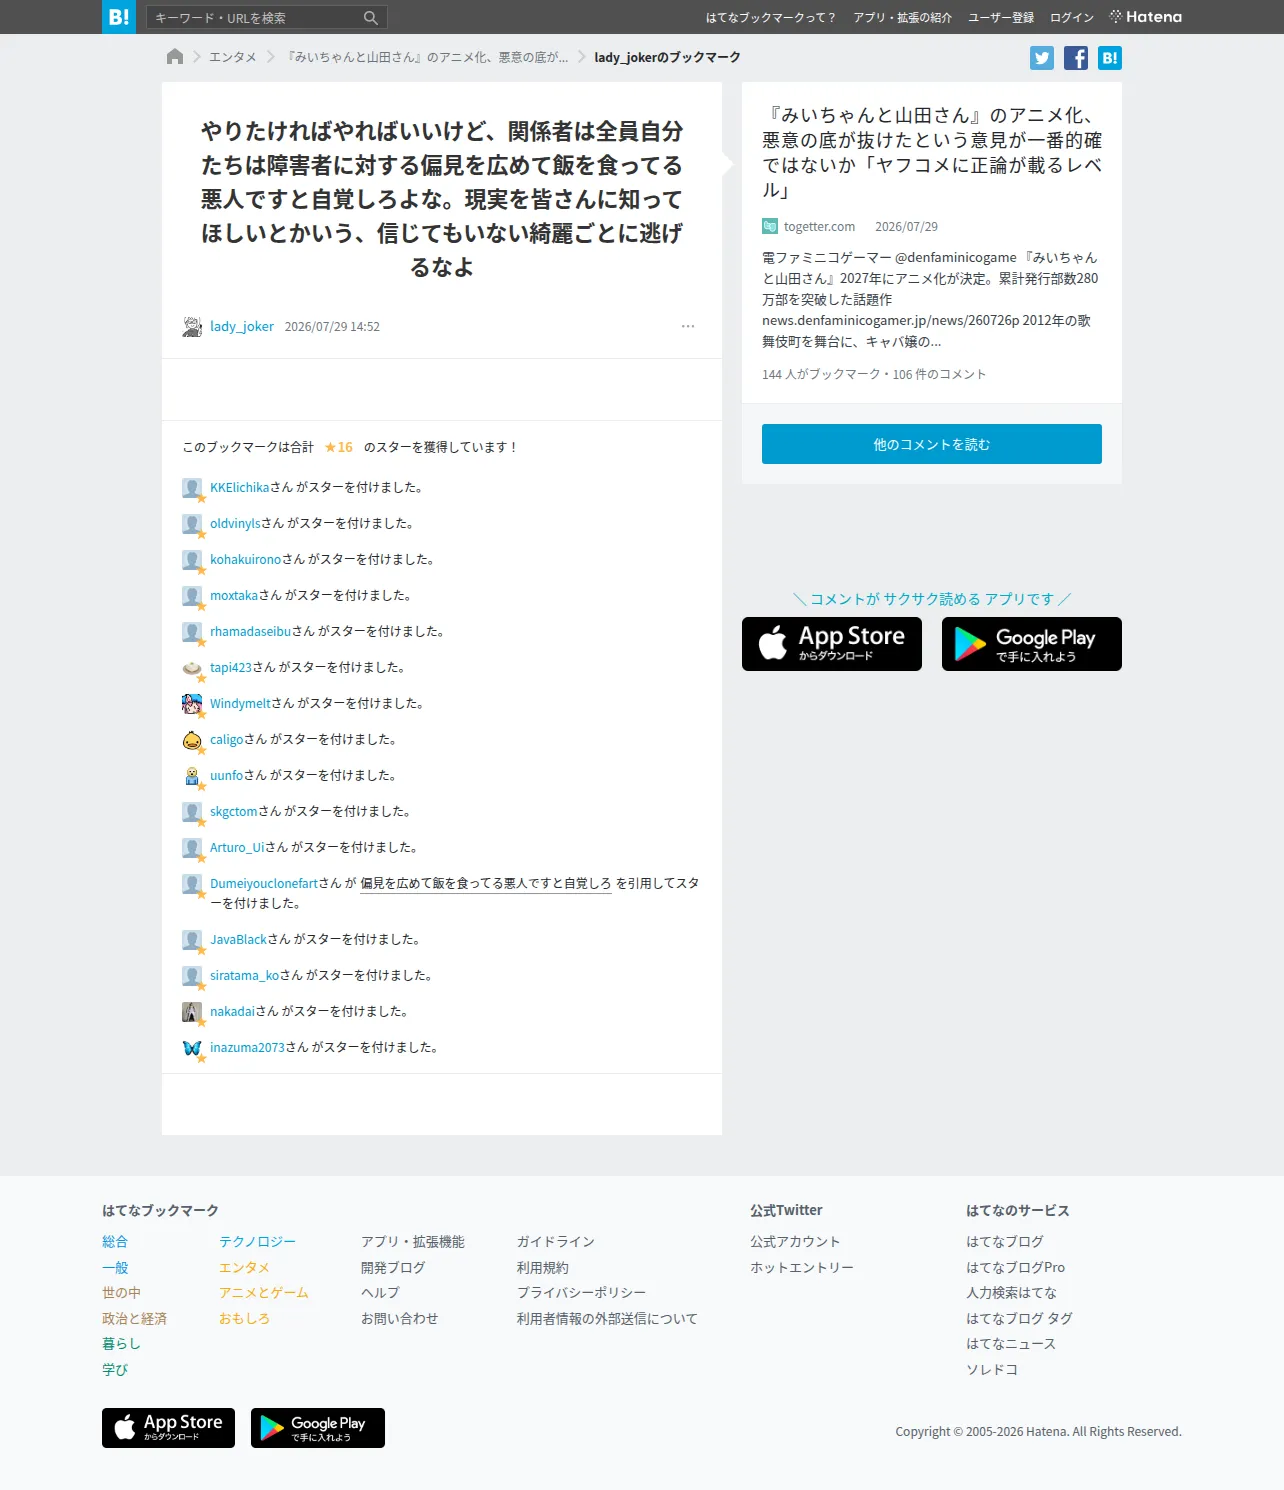Open KKElichika's profile link
Viewport: 1284px width, 1490px height.
click(x=240, y=488)
